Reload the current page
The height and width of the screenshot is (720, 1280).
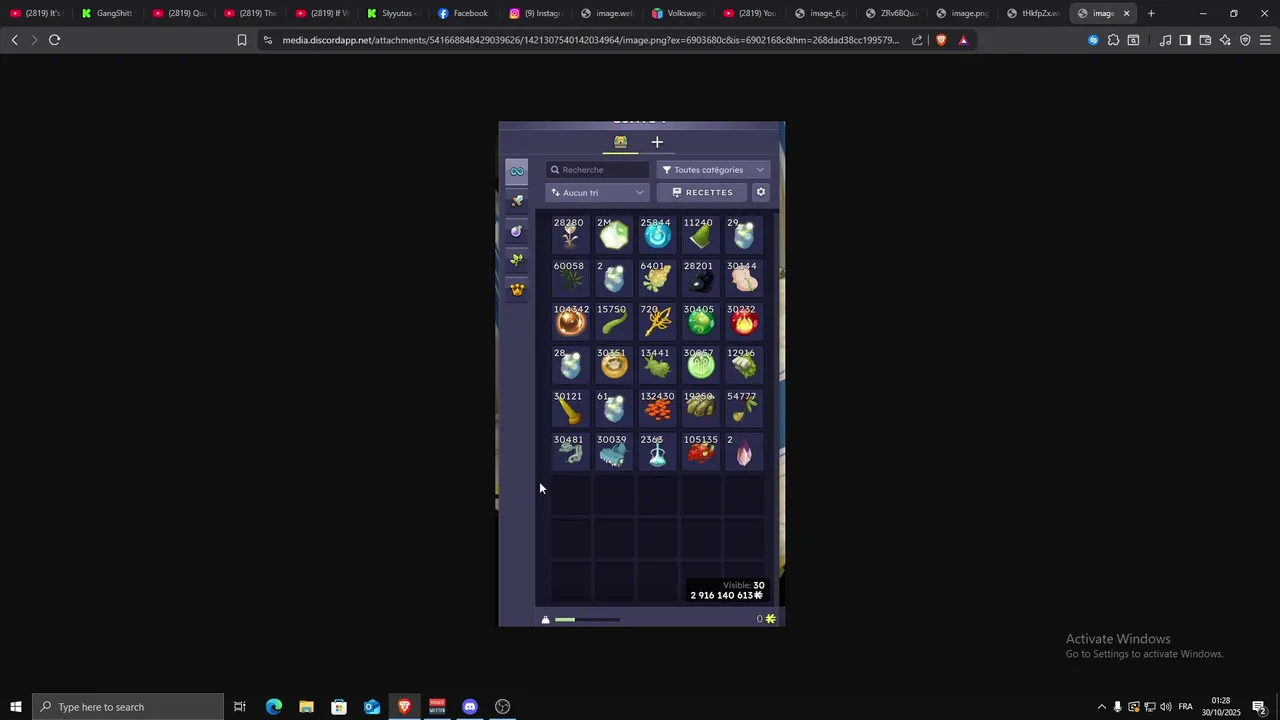pyautogui.click(x=54, y=40)
